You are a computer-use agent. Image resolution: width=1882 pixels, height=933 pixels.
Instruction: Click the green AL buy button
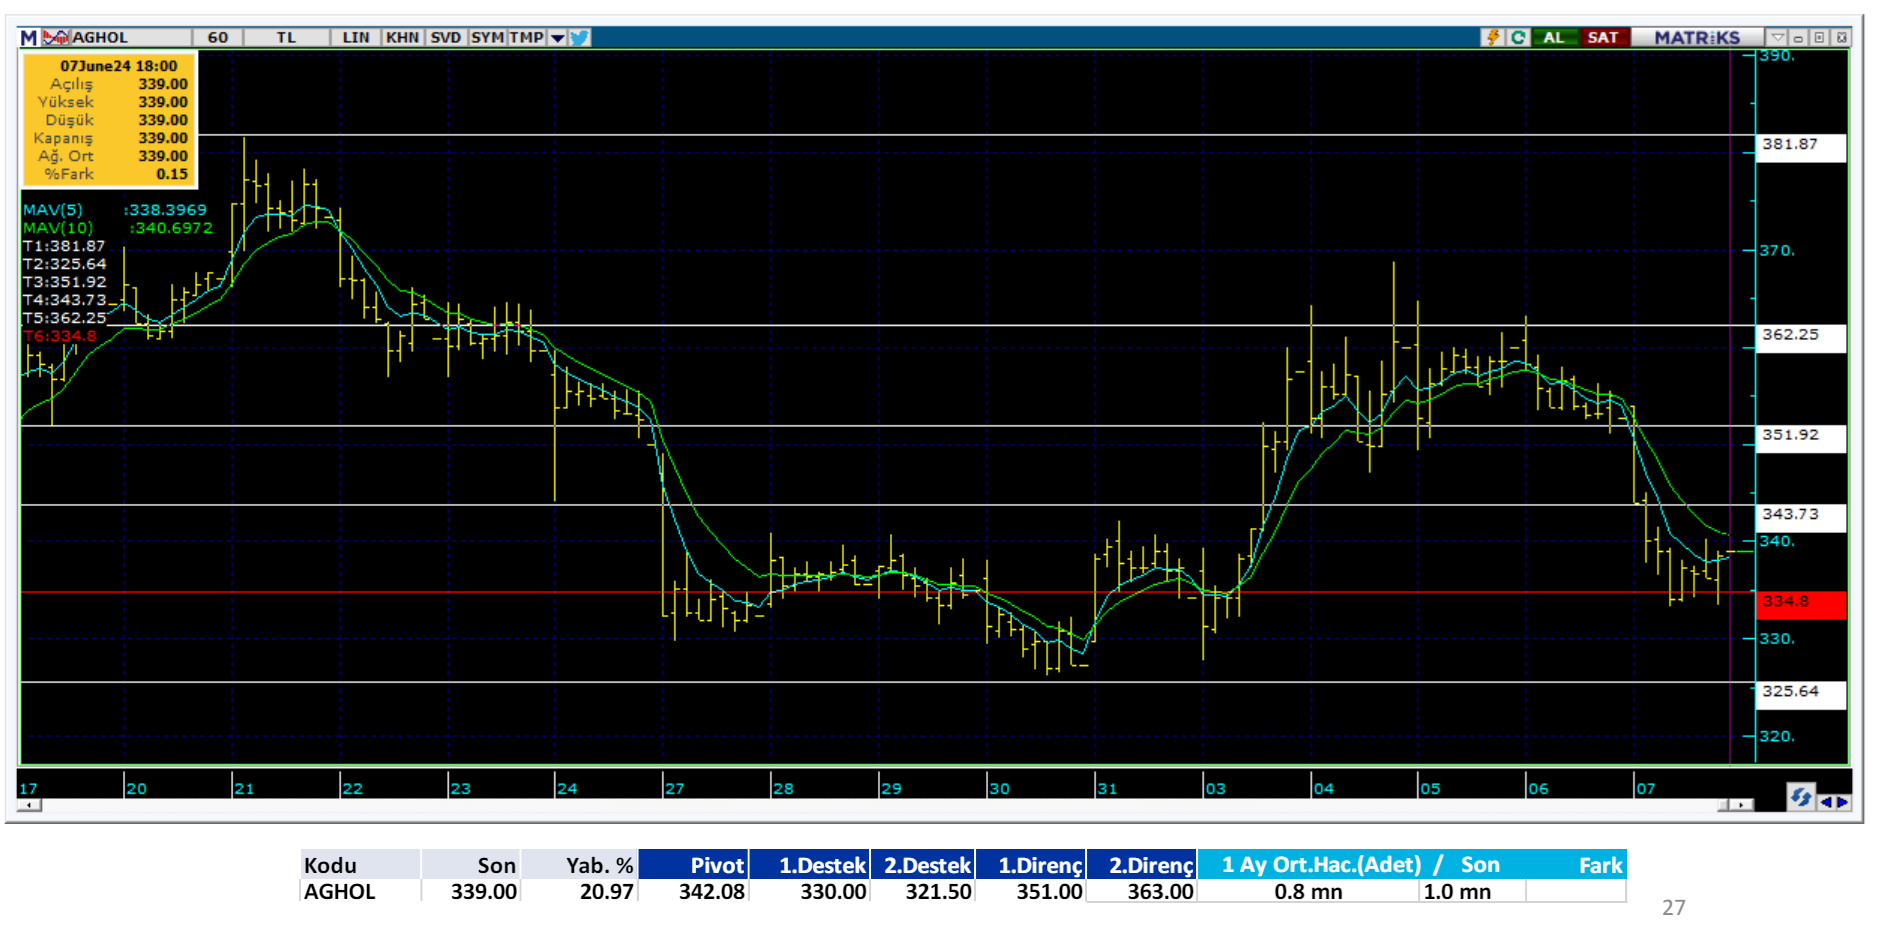coord(1554,38)
